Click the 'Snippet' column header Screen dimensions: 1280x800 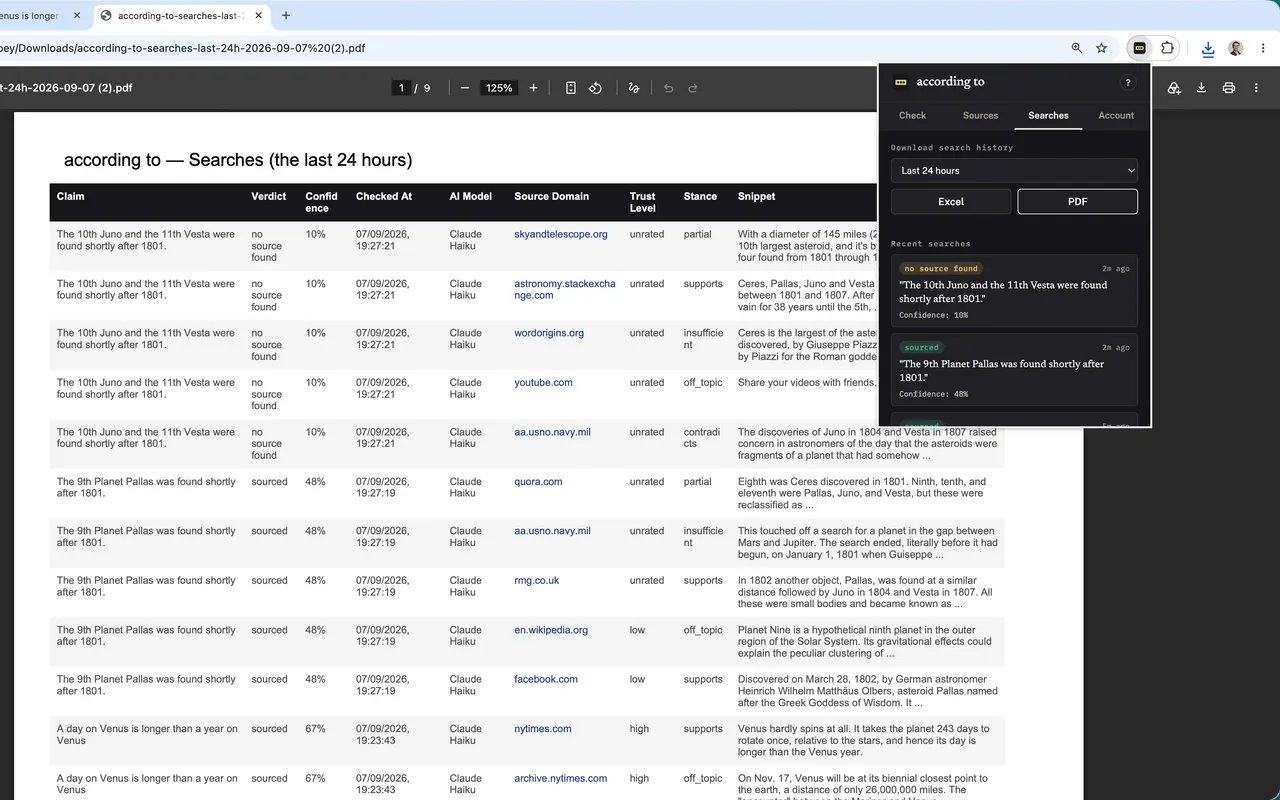click(757, 196)
